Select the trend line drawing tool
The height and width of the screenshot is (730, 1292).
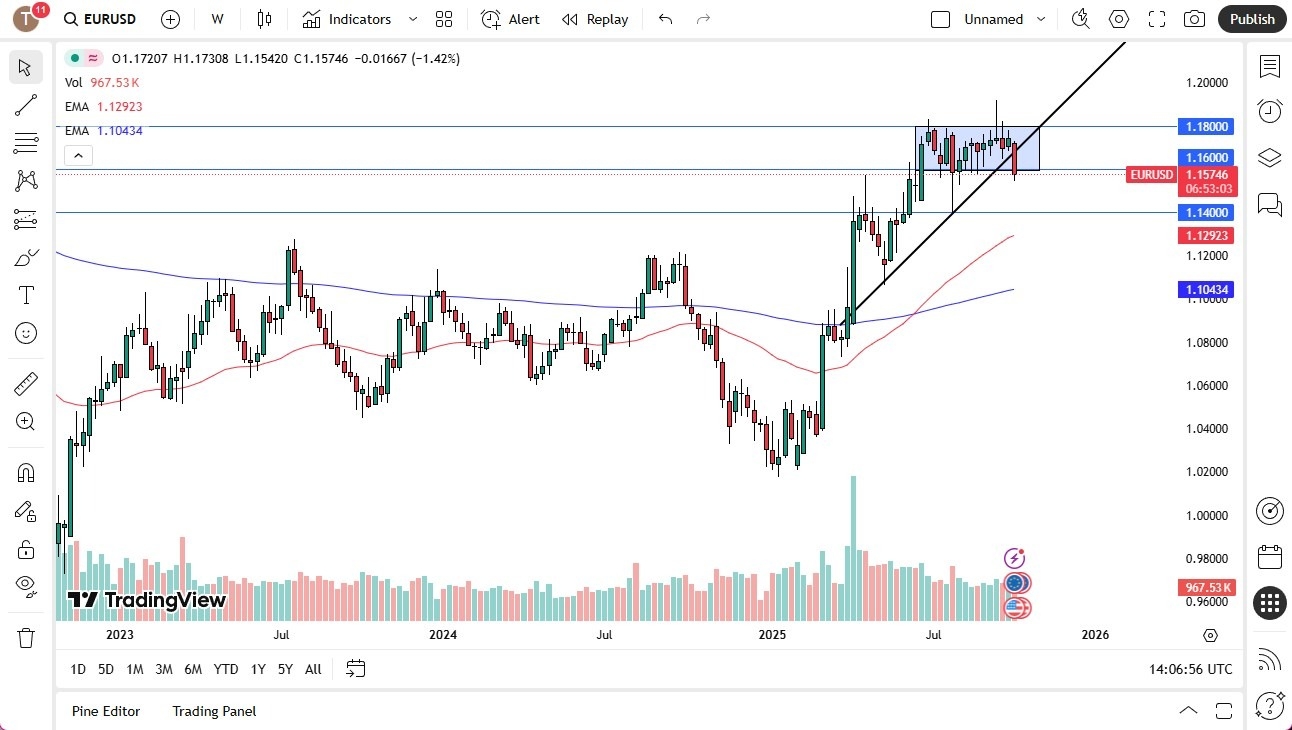[x=25, y=105]
